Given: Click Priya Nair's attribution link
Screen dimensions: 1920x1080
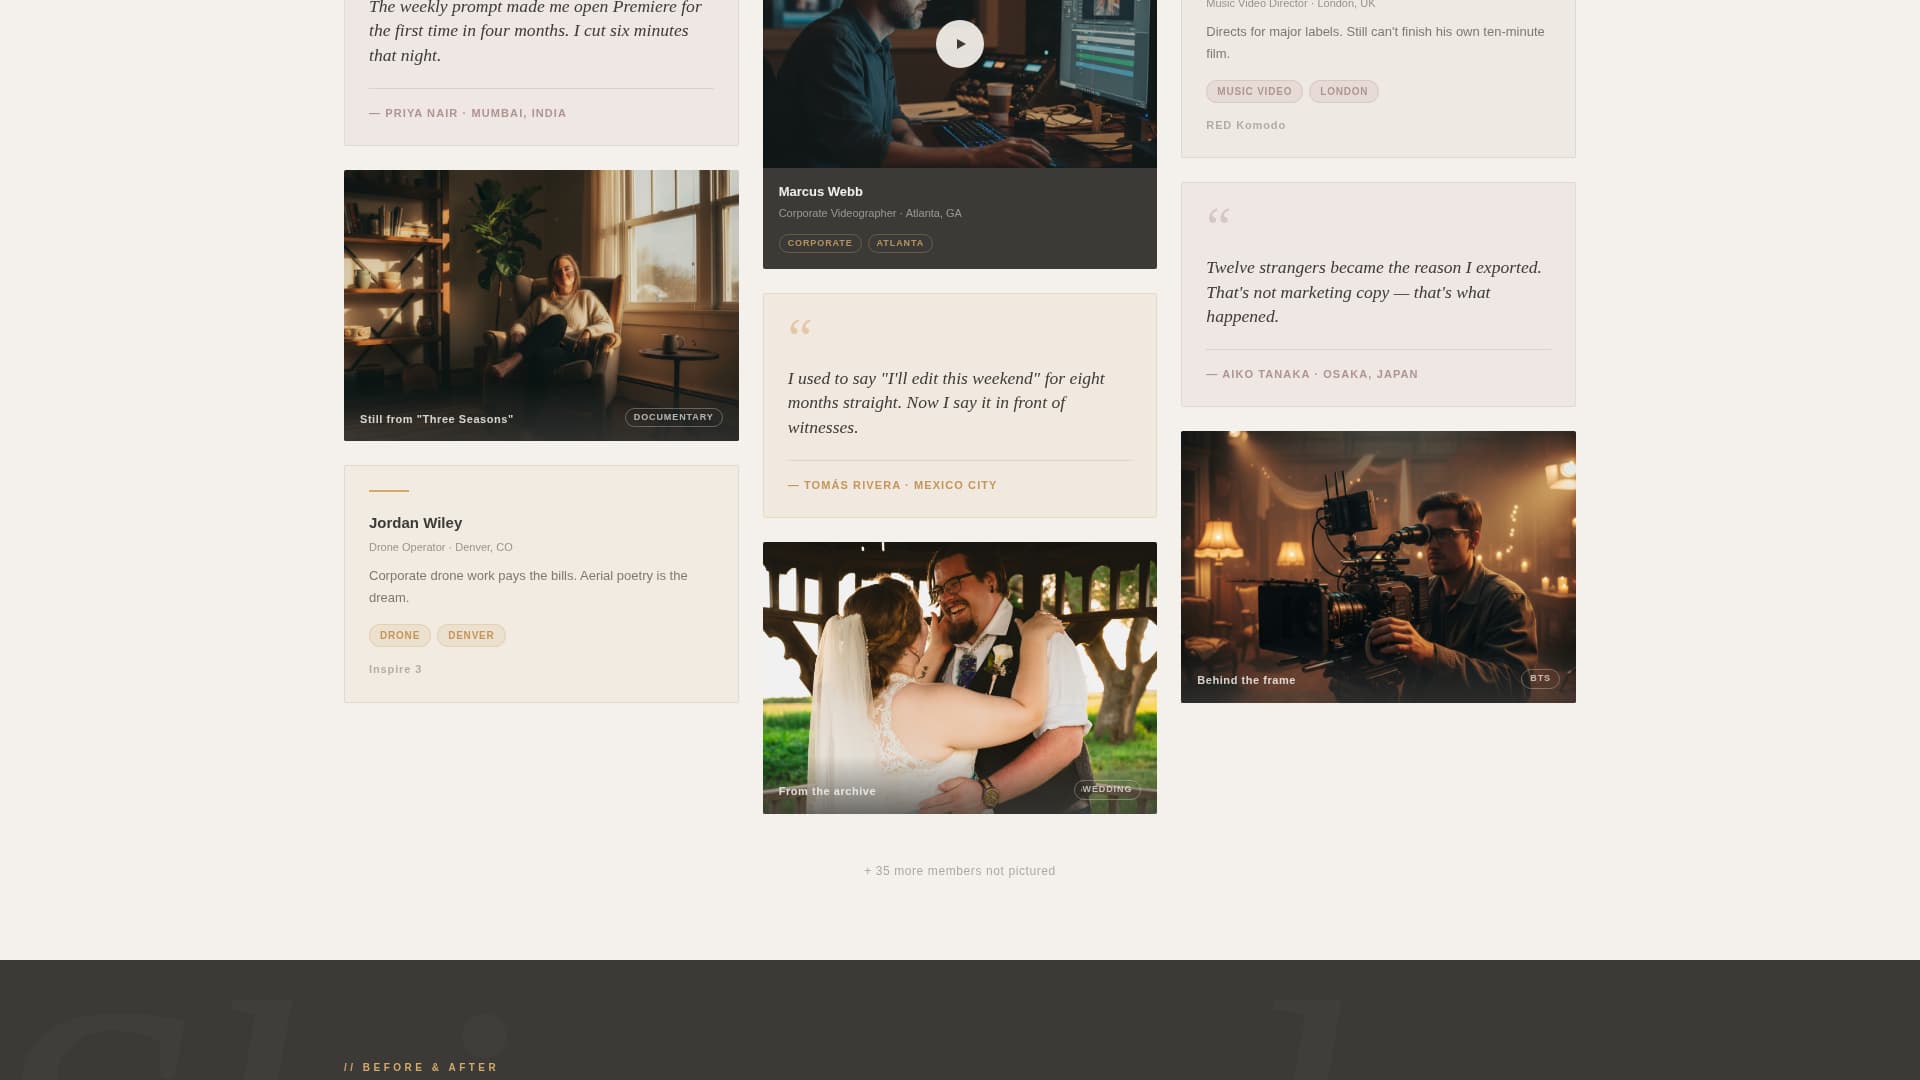Looking at the screenshot, I should [468, 113].
